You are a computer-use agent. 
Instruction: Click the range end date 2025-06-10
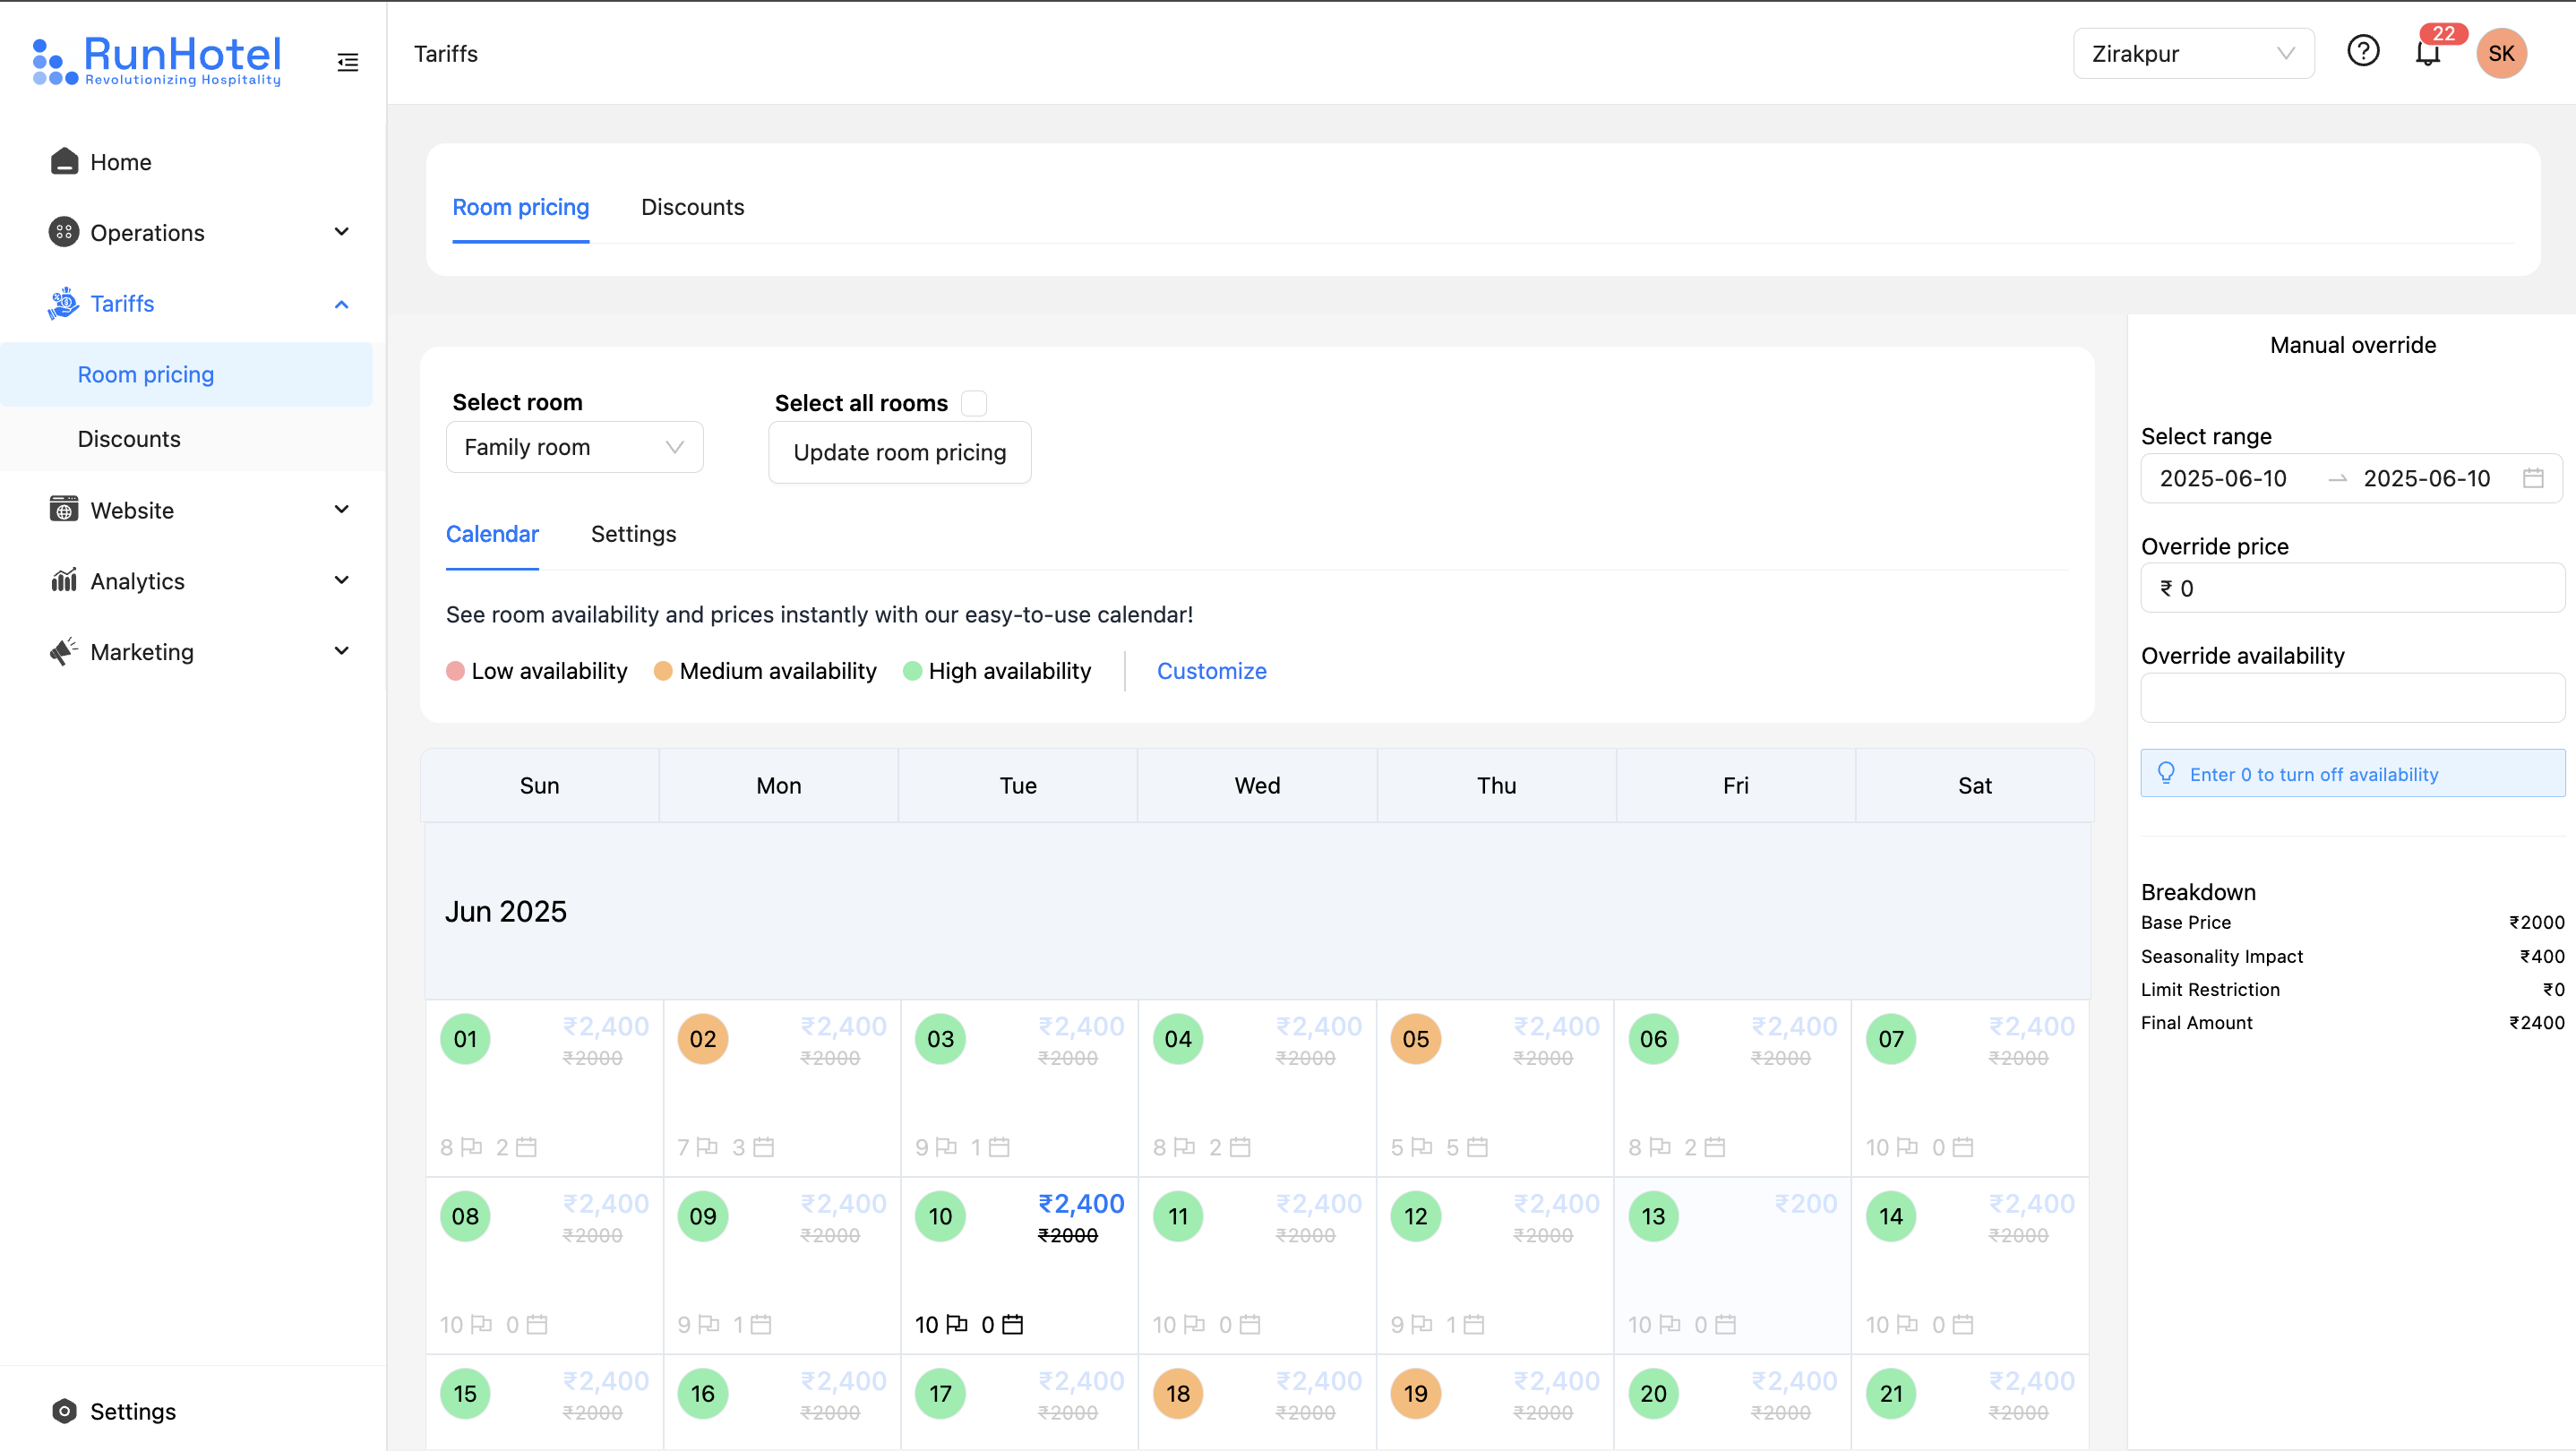tap(2426, 478)
